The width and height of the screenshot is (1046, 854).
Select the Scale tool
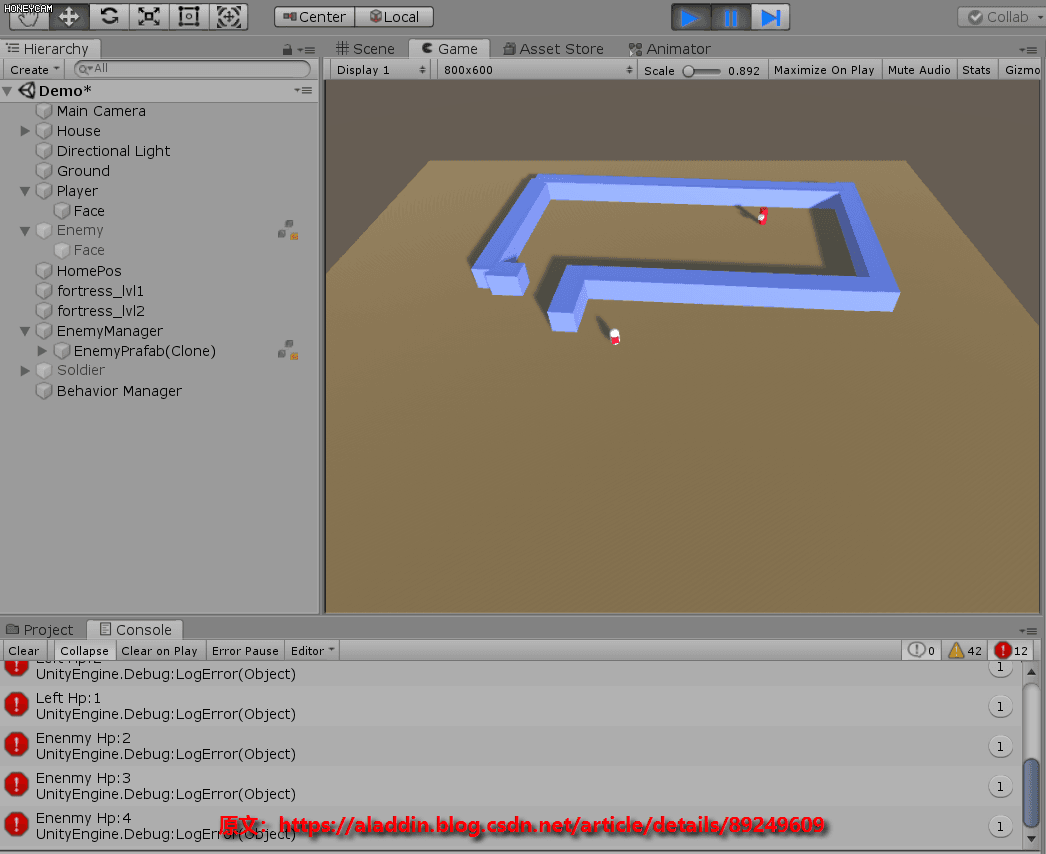[149, 17]
